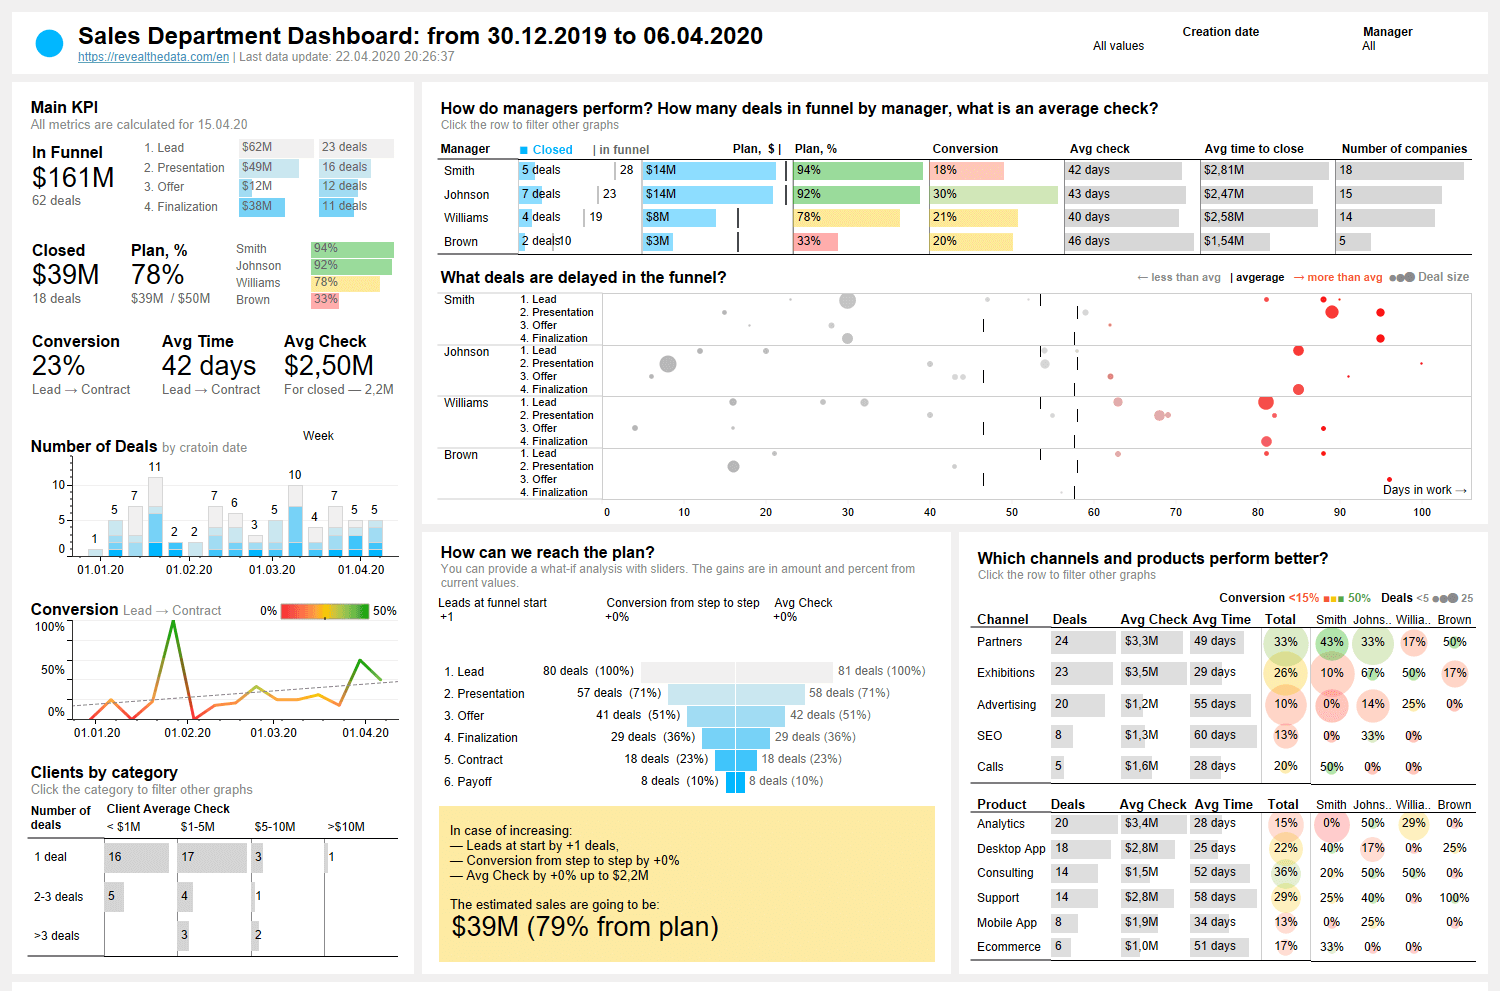Select the Johnson row in the manager table
The image size is (1501, 991).
coord(954,195)
